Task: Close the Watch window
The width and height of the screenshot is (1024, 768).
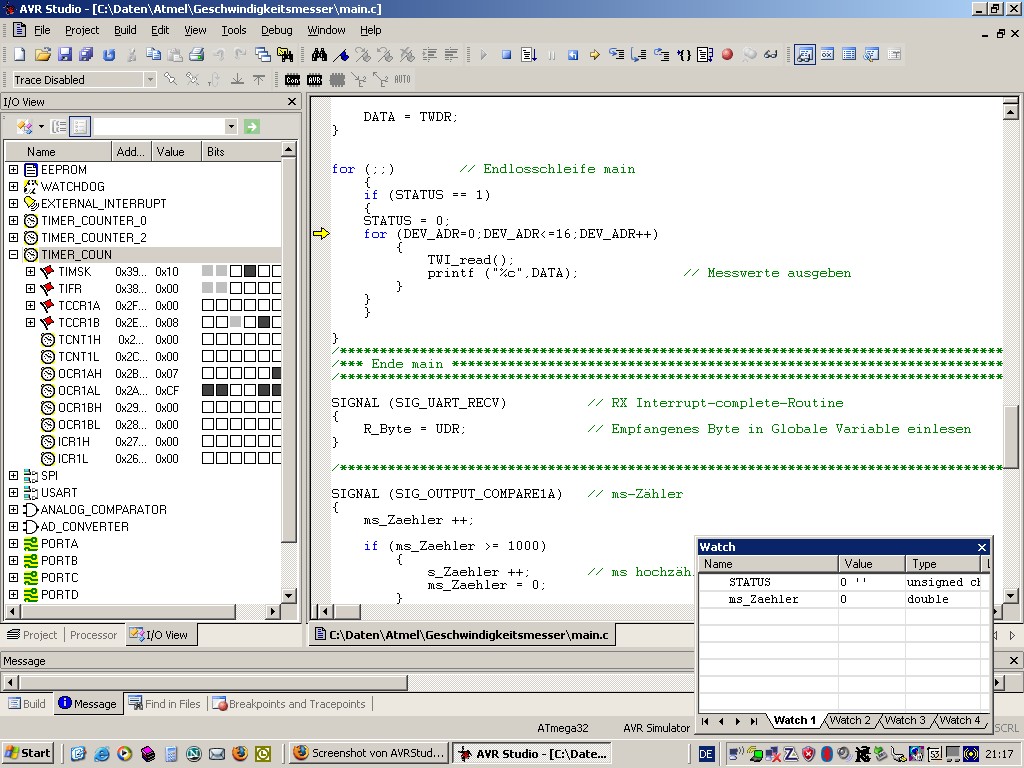Action: click(982, 547)
